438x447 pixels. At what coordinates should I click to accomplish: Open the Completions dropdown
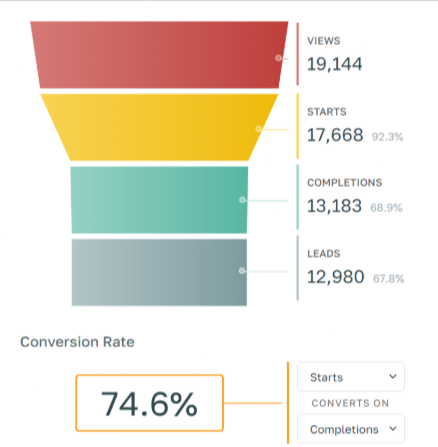pos(351,429)
